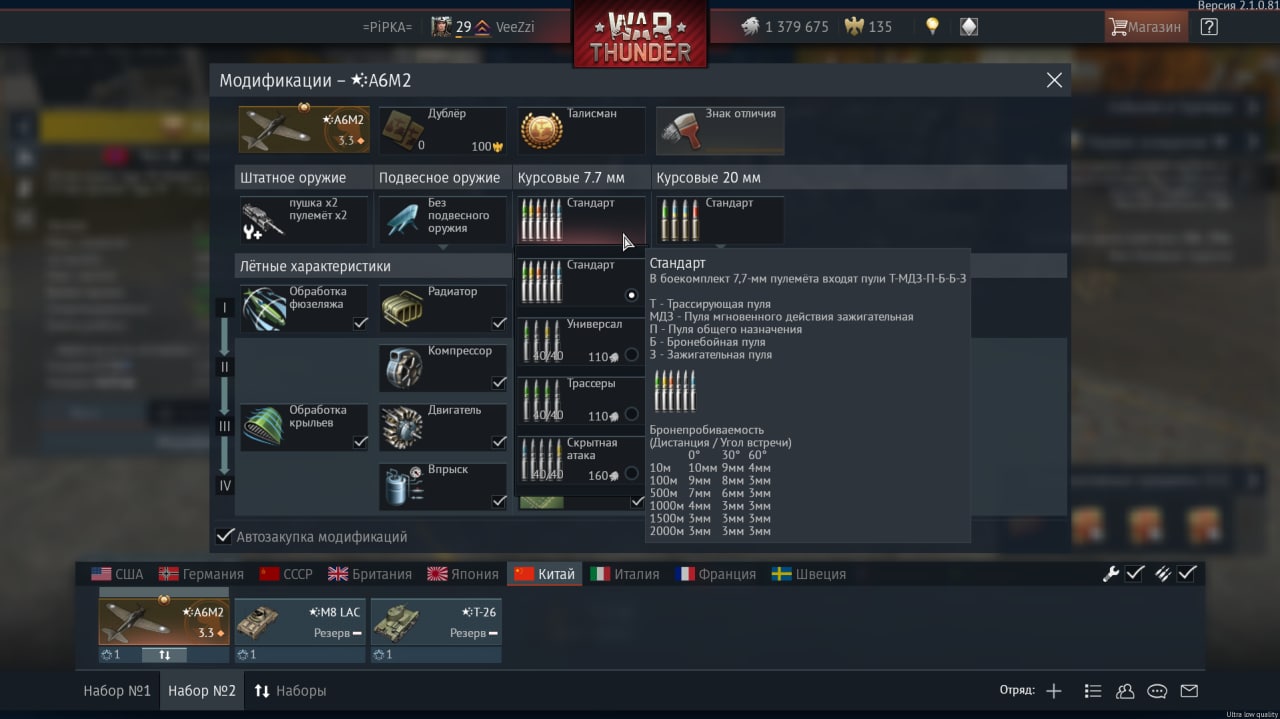1280x719 pixels.
Task: Choose Скрытная атака belt radio button
Action: (631, 473)
